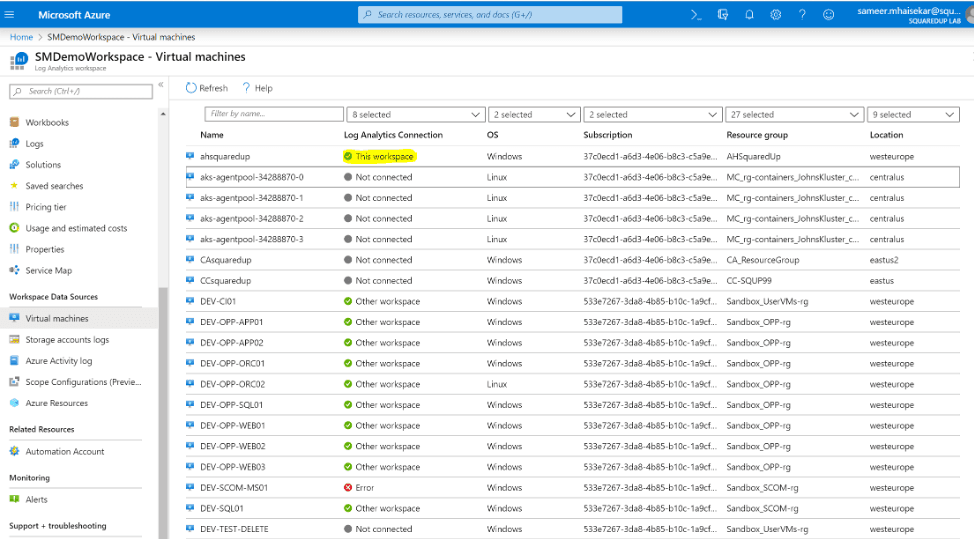The image size is (974, 539).
Task: Type in the Filter by name field
Action: [x=273, y=115]
